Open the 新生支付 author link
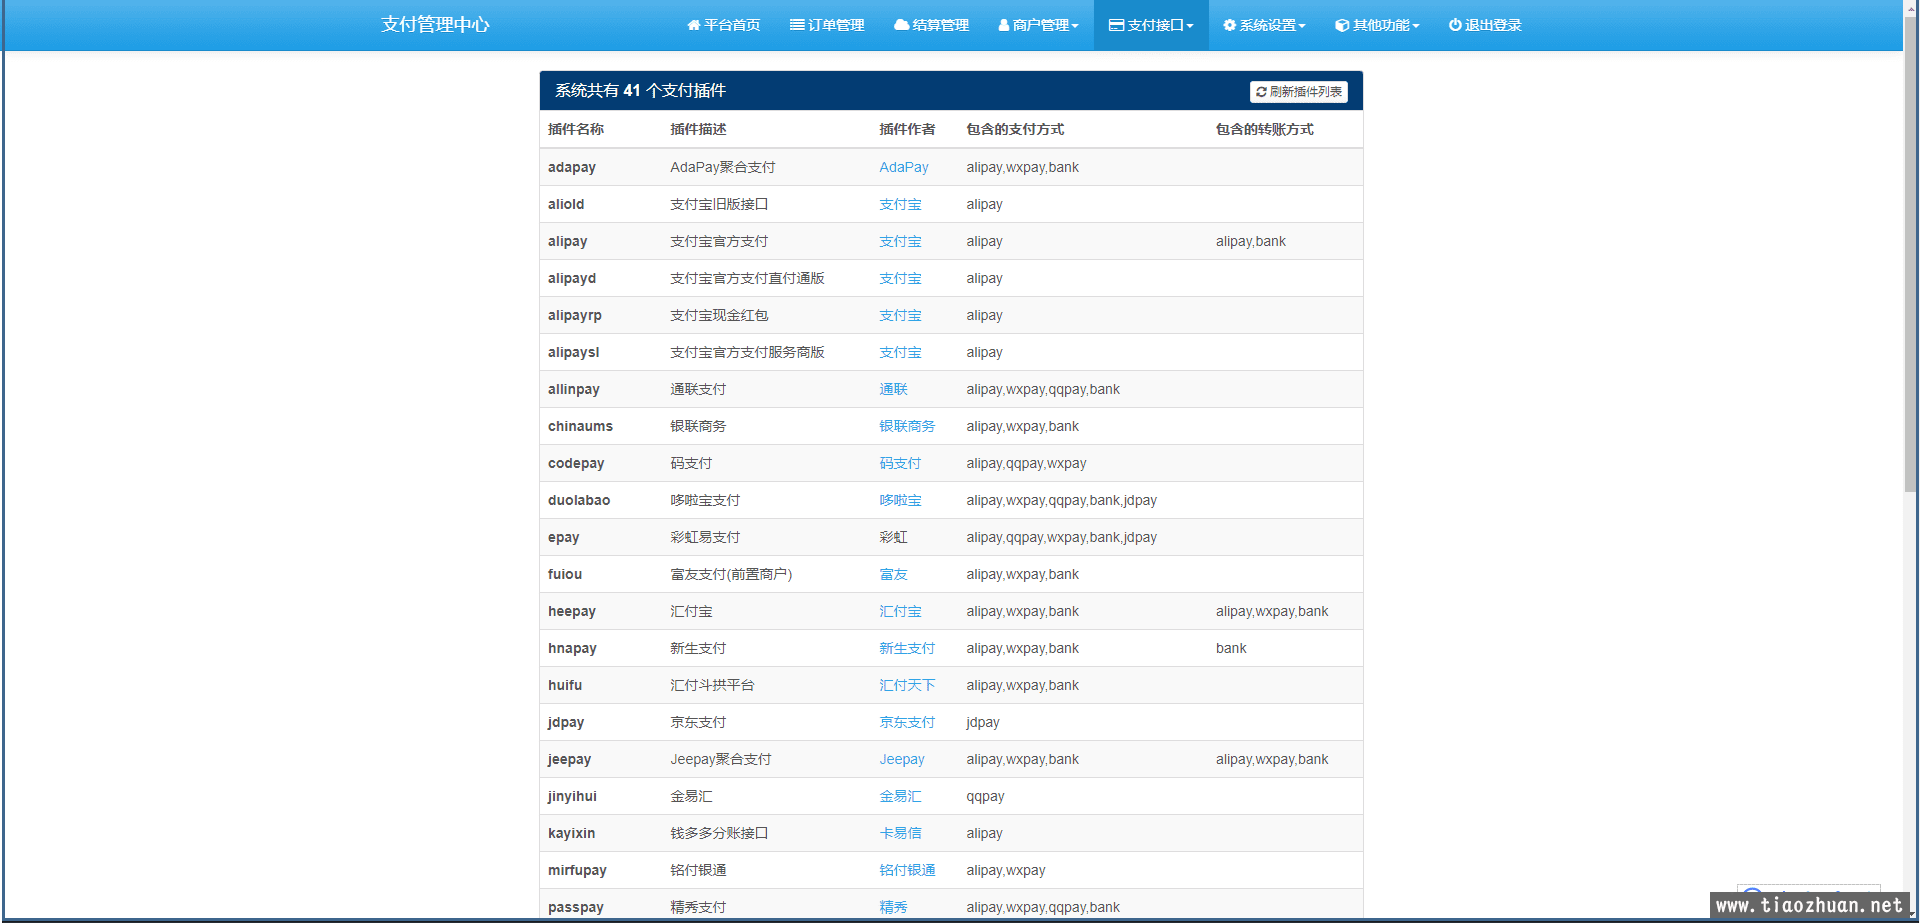1920x923 pixels. click(x=907, y=648)
